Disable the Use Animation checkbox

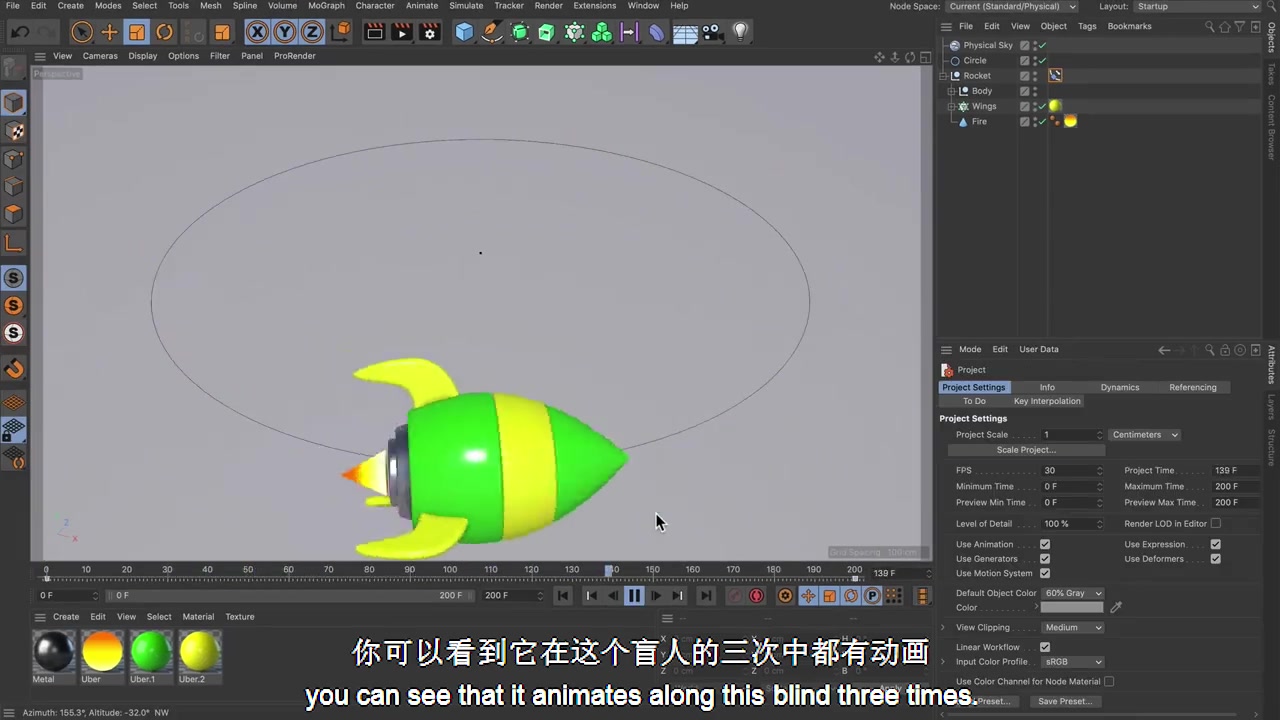(1045, 544)
